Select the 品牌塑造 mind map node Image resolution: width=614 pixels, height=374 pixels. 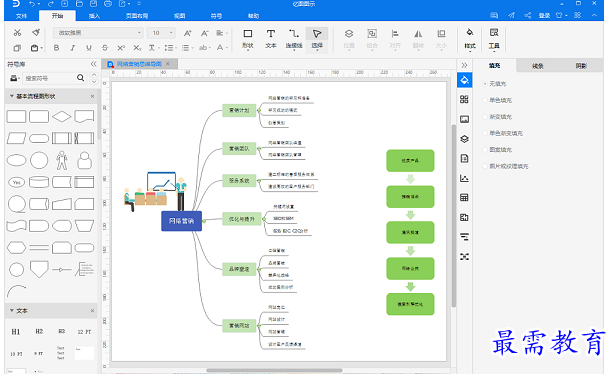[x=239, y=269]
